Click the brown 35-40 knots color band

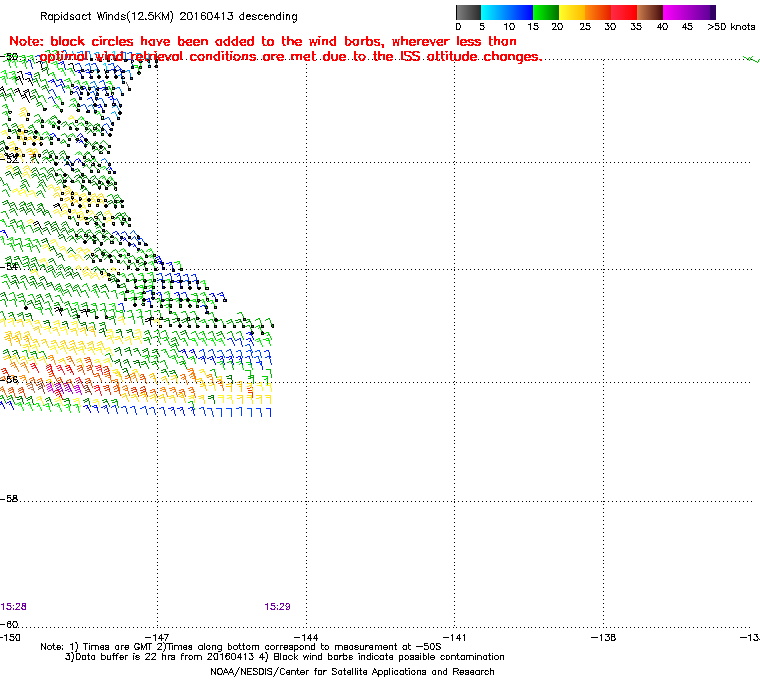click(650, 13)
